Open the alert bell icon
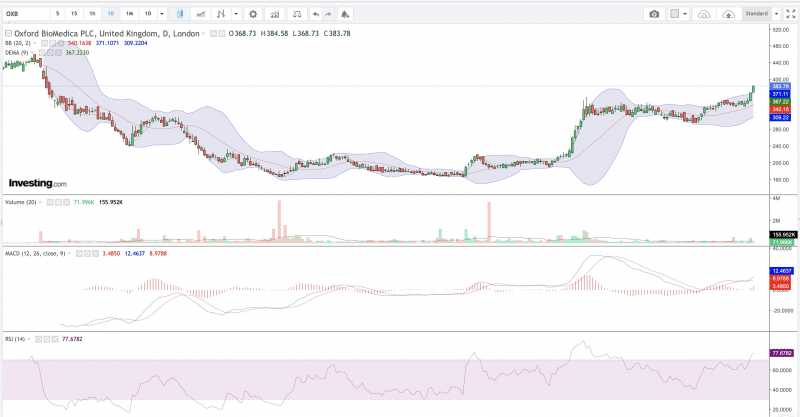The height and width of the screenshot is (417, 800). pos(346,14)
